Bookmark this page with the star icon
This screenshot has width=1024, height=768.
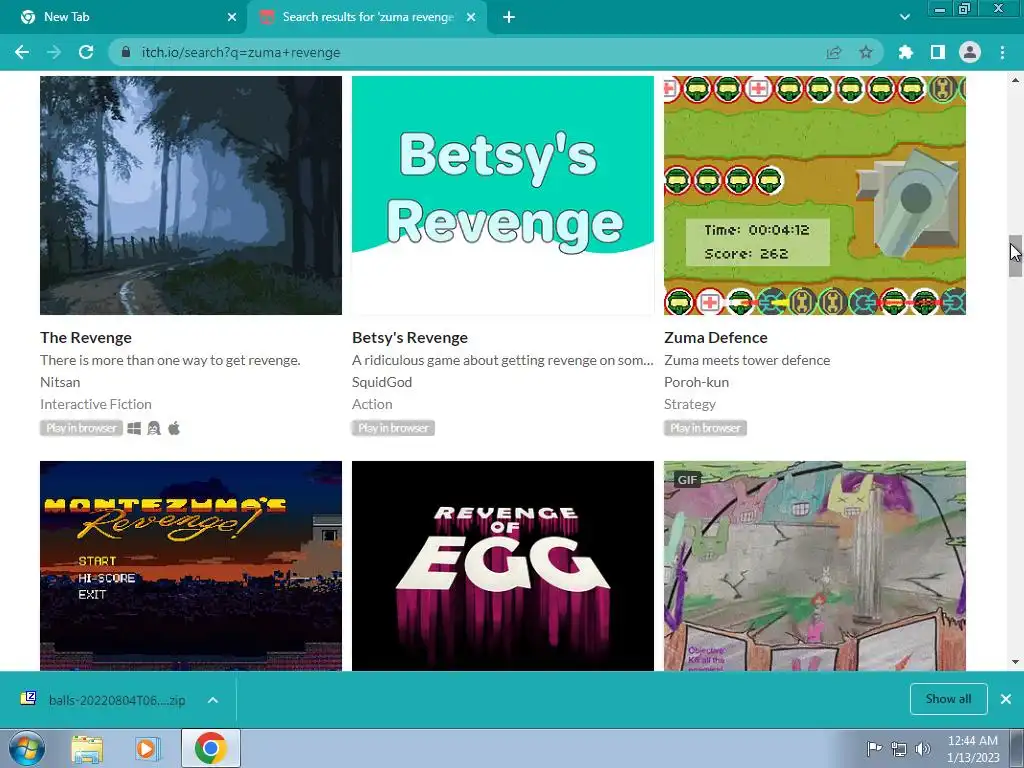click(866, 52)
